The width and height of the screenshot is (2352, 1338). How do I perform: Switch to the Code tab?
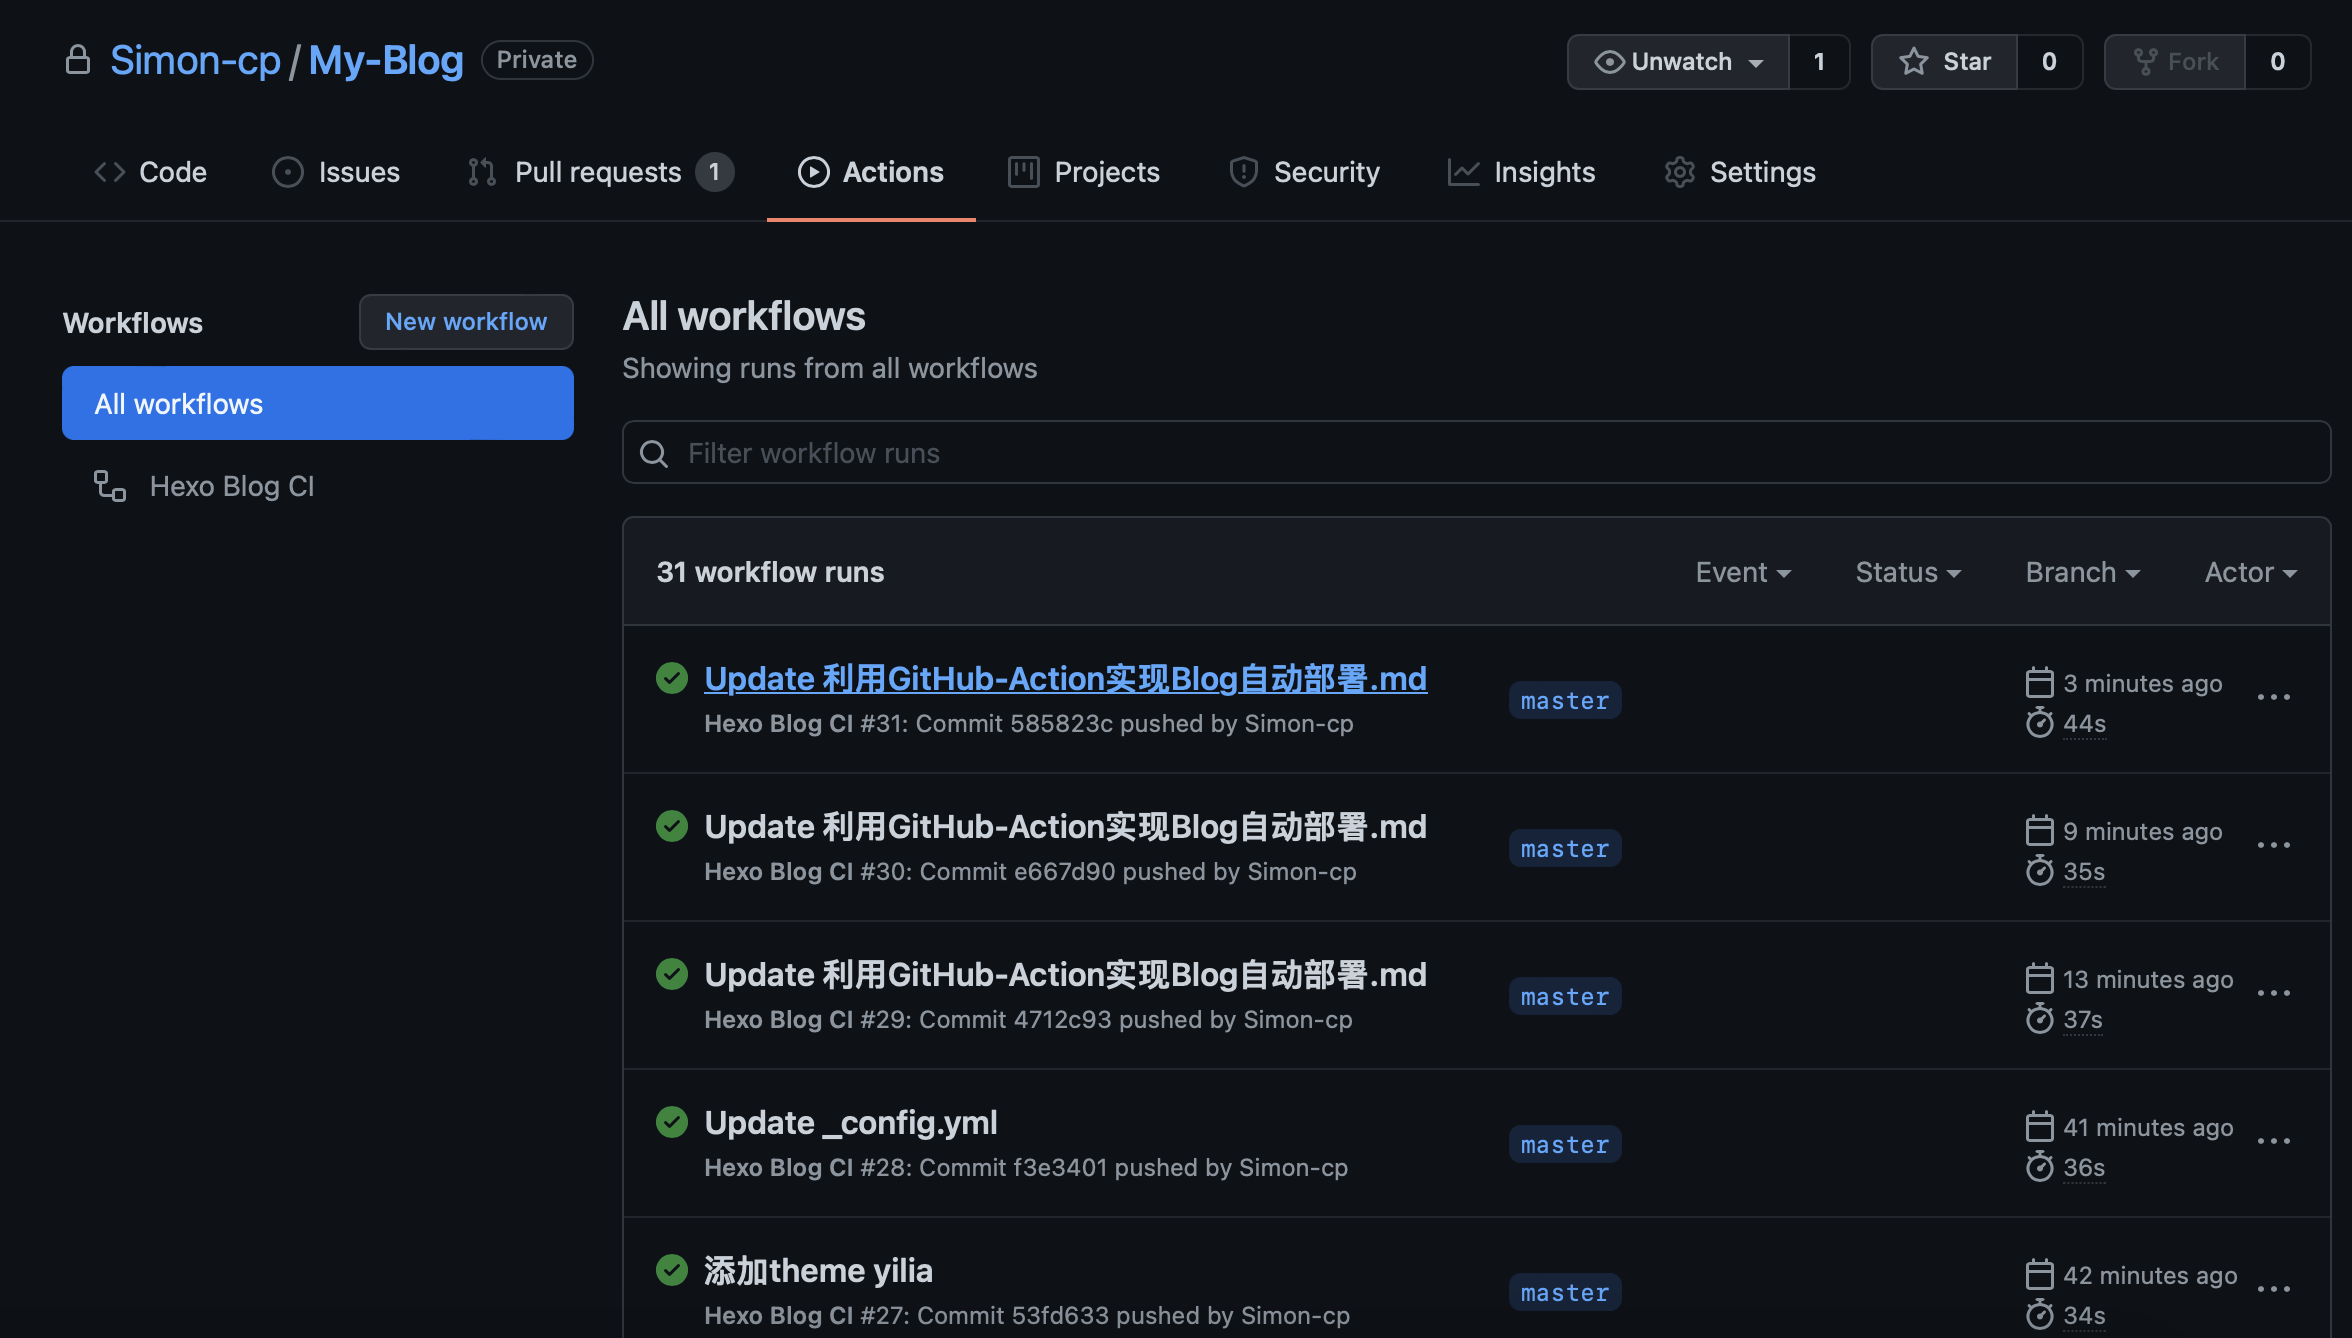[150, 172]
